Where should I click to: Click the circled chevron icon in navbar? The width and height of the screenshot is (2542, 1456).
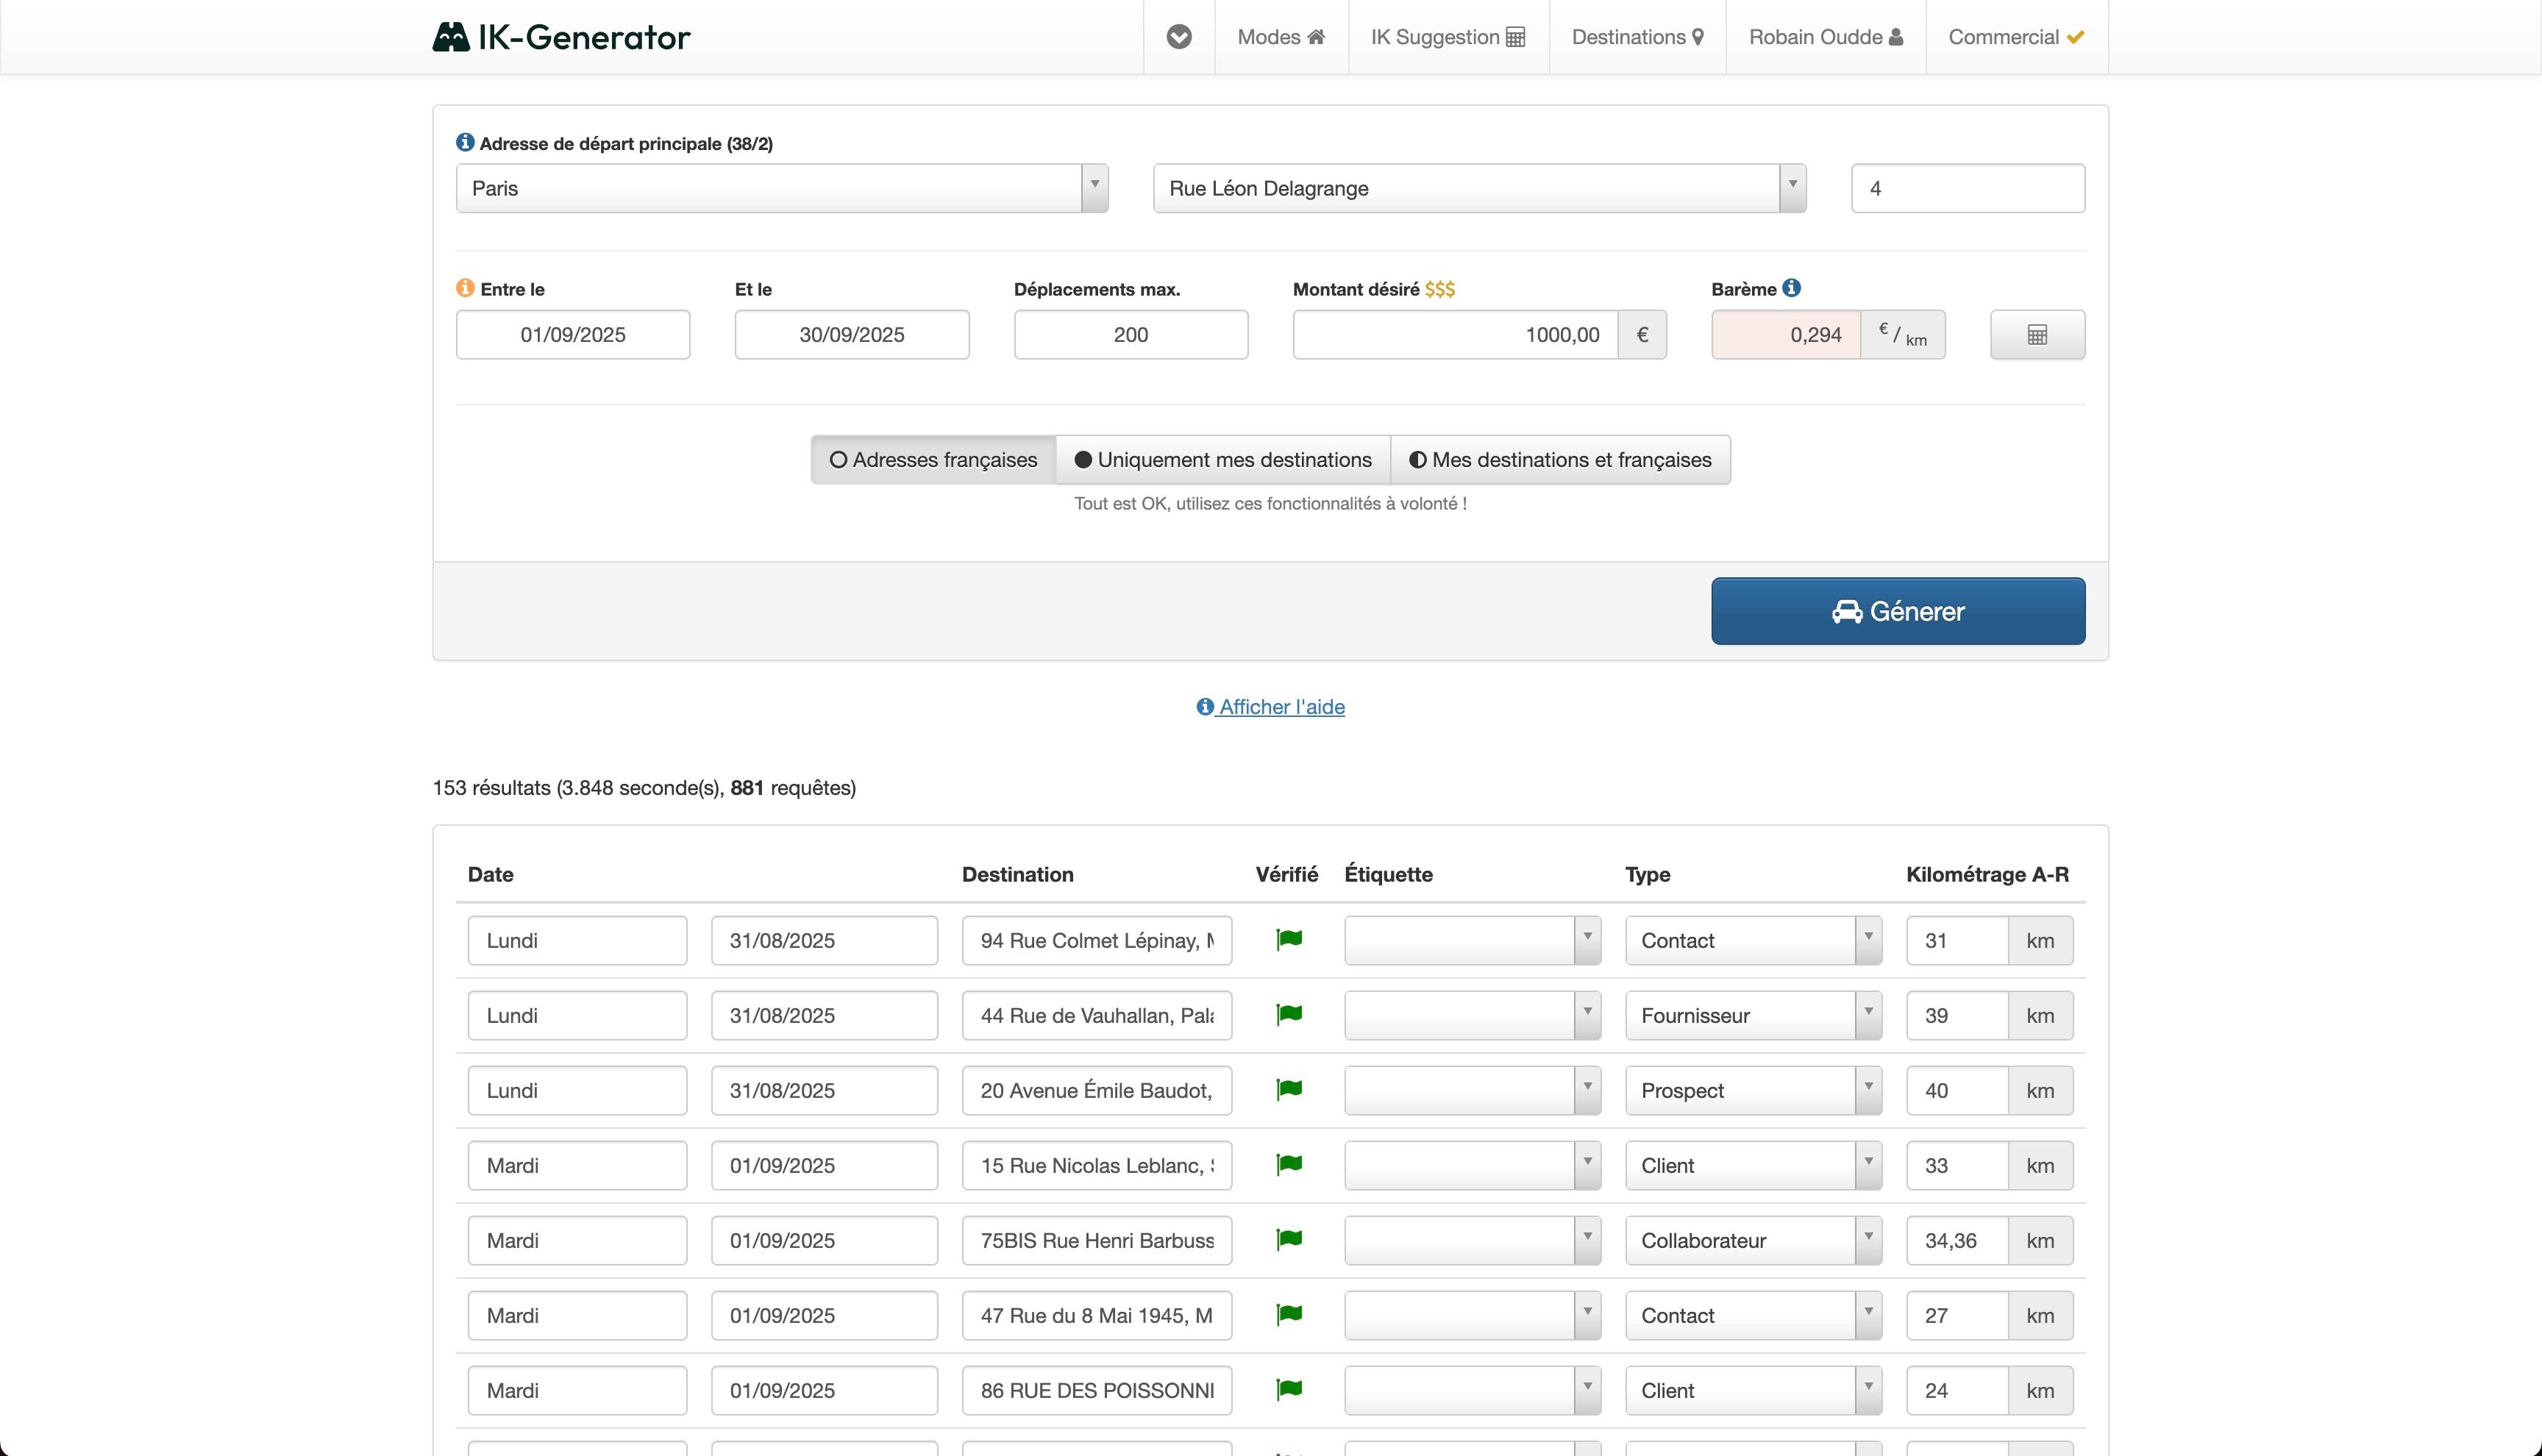pos(1179,37)
